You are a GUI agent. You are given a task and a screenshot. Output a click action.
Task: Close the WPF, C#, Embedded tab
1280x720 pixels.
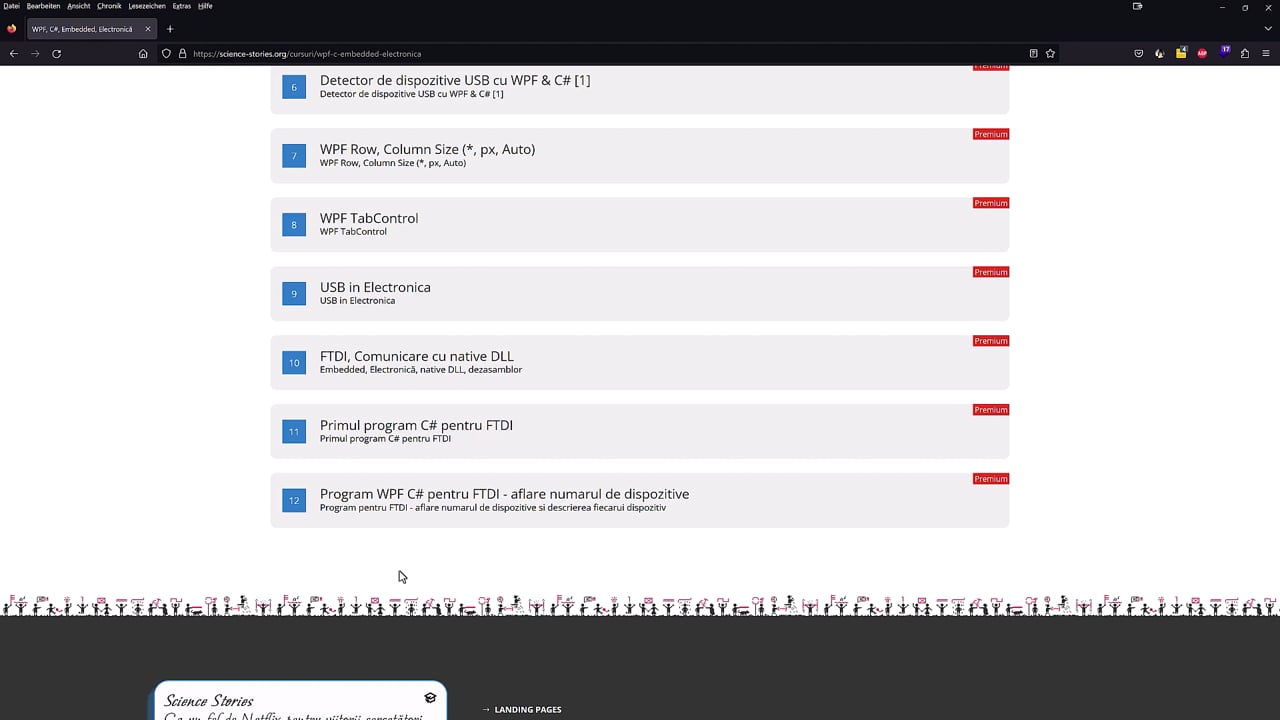pyautogui.click(x=147, y=29)
